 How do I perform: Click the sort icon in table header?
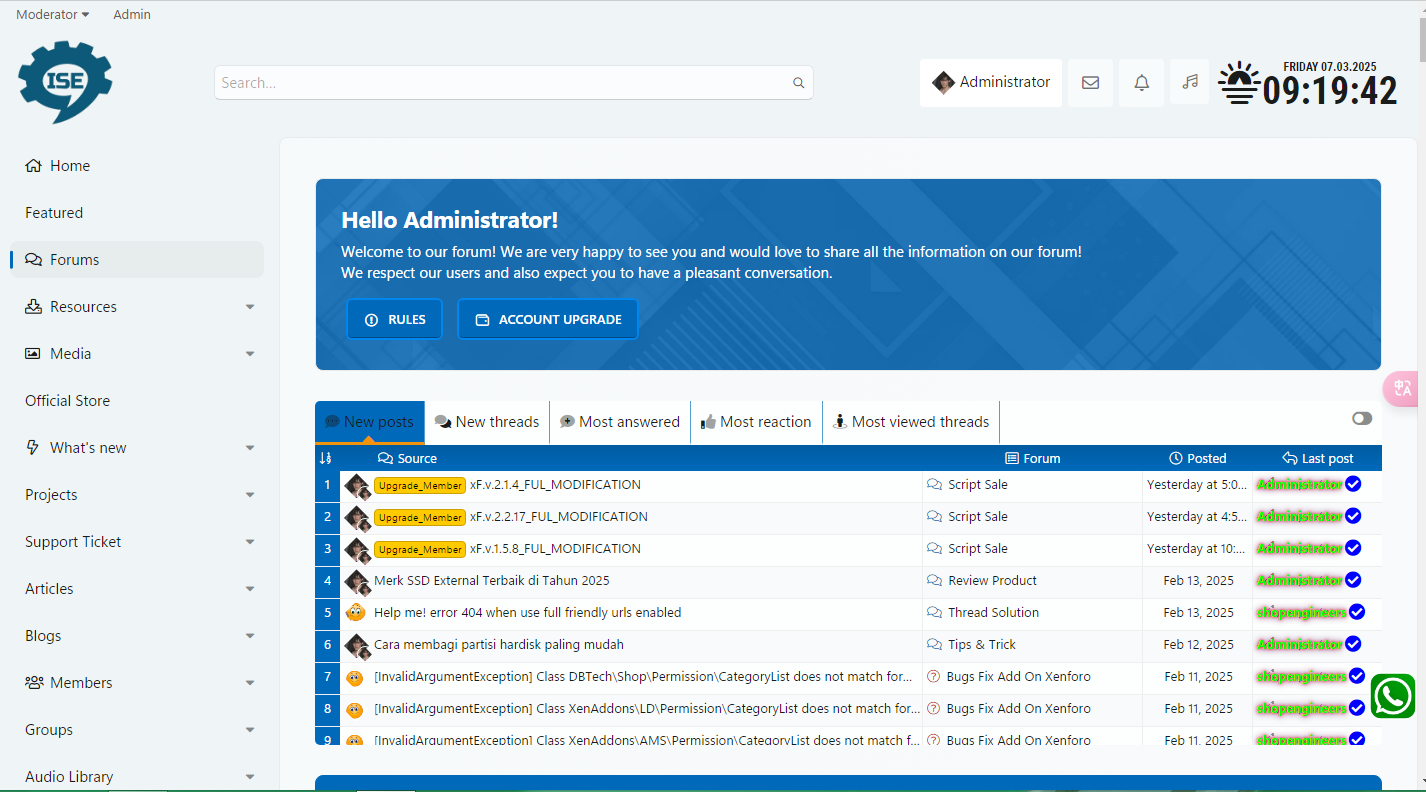click(325, 458)
